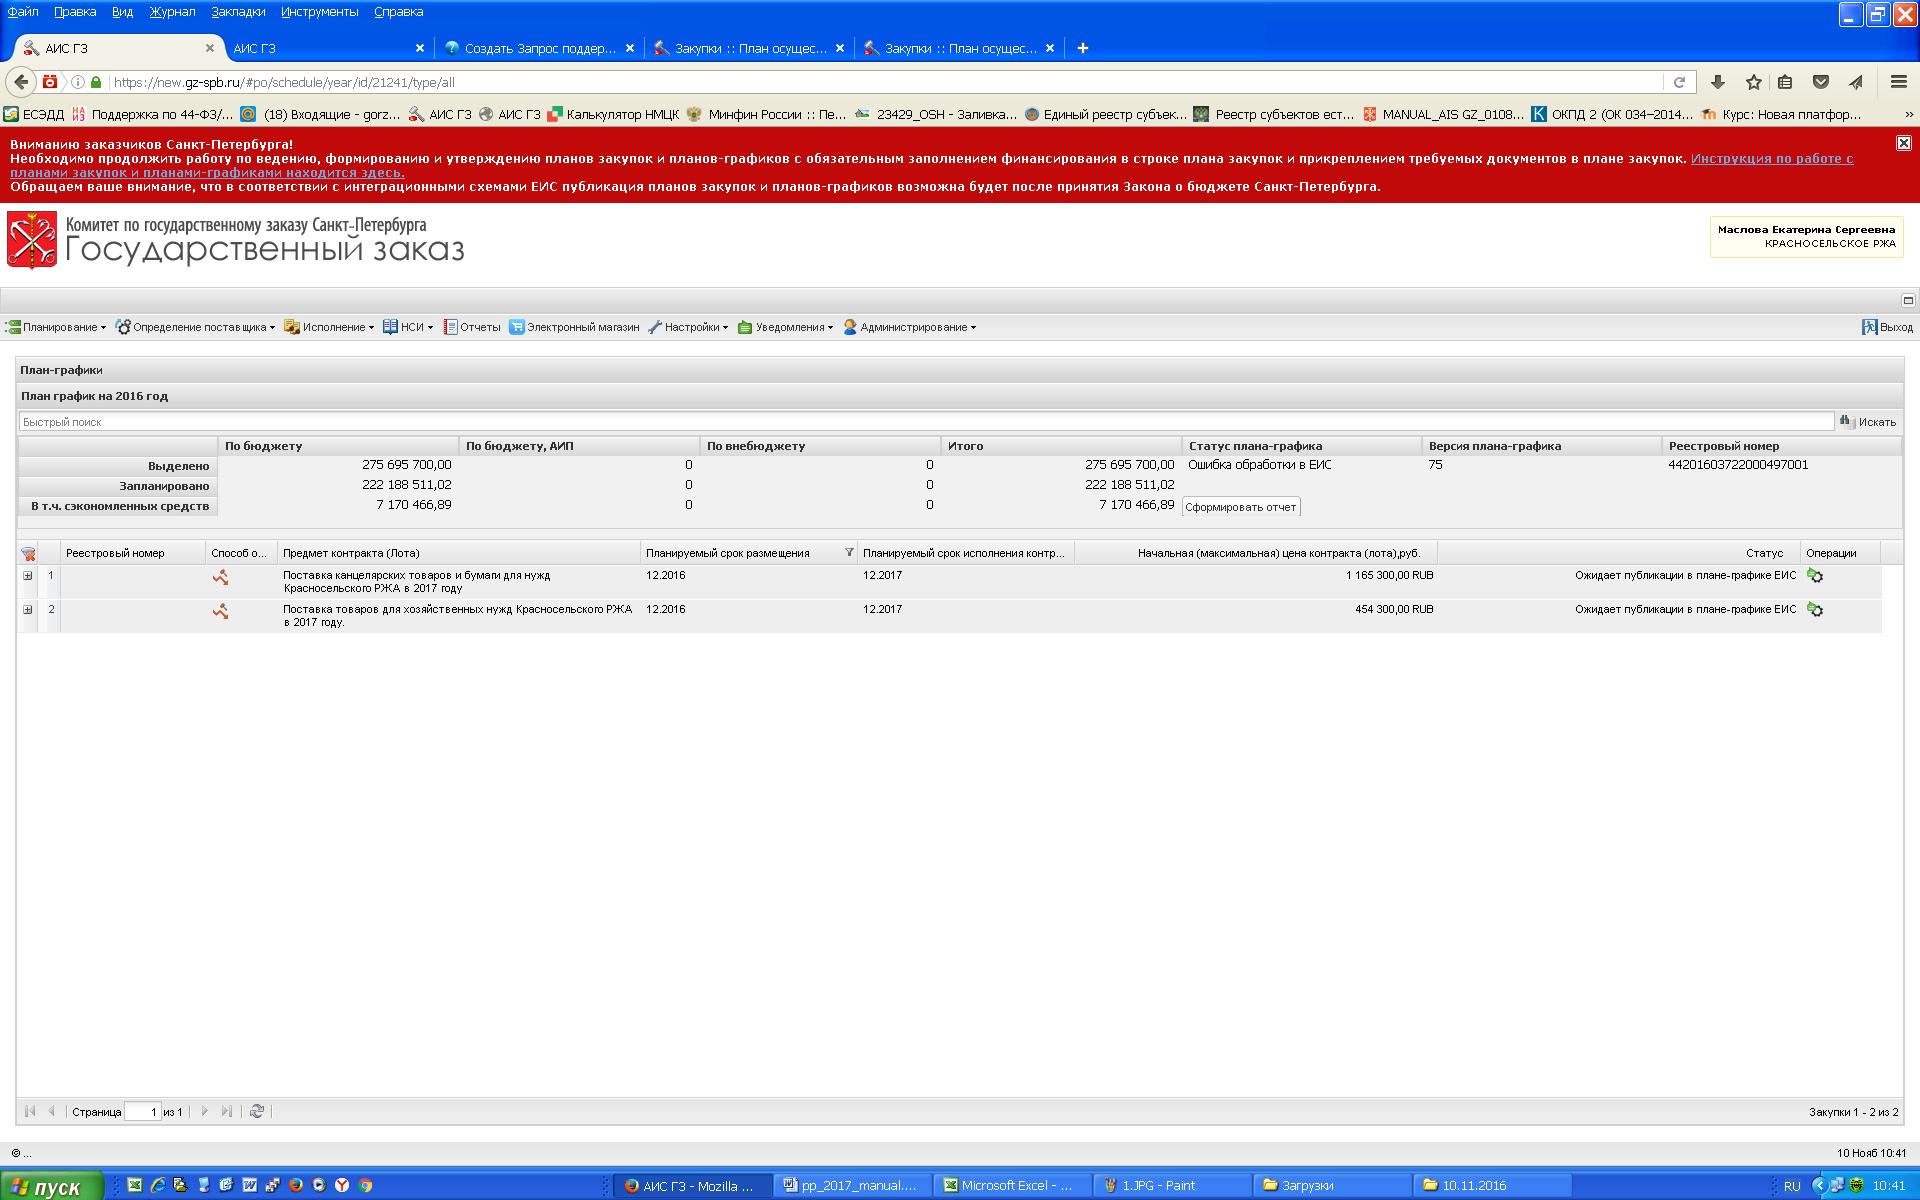Expand row 2 хозяйственных нужд details
This screenshot has height=1200, width=1920.
point(28,610)
